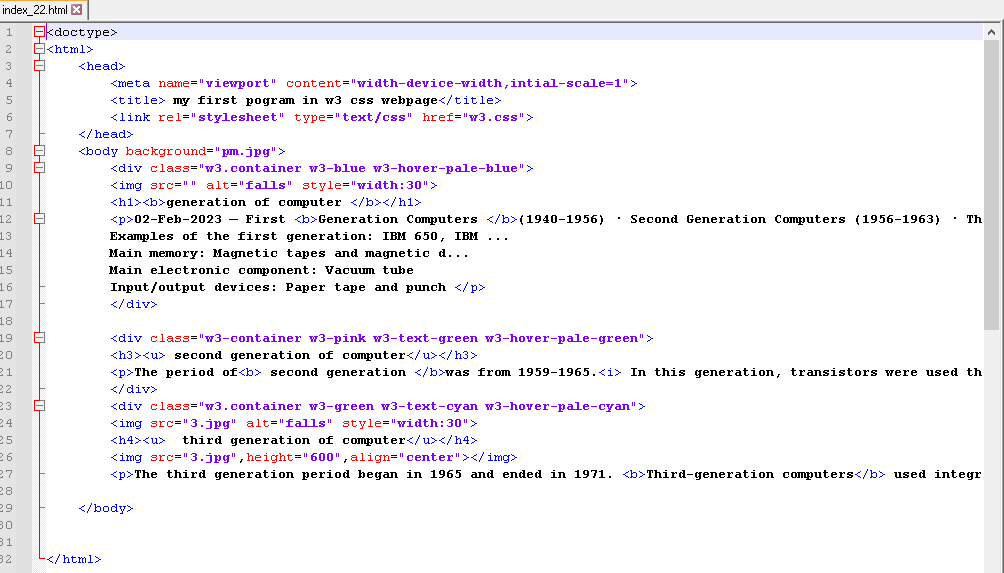Image resolution: width=1004 pixels, height=573 pixels.
Task: Close the index_22.html tab with its X
Action: click(x=77, y=10)
